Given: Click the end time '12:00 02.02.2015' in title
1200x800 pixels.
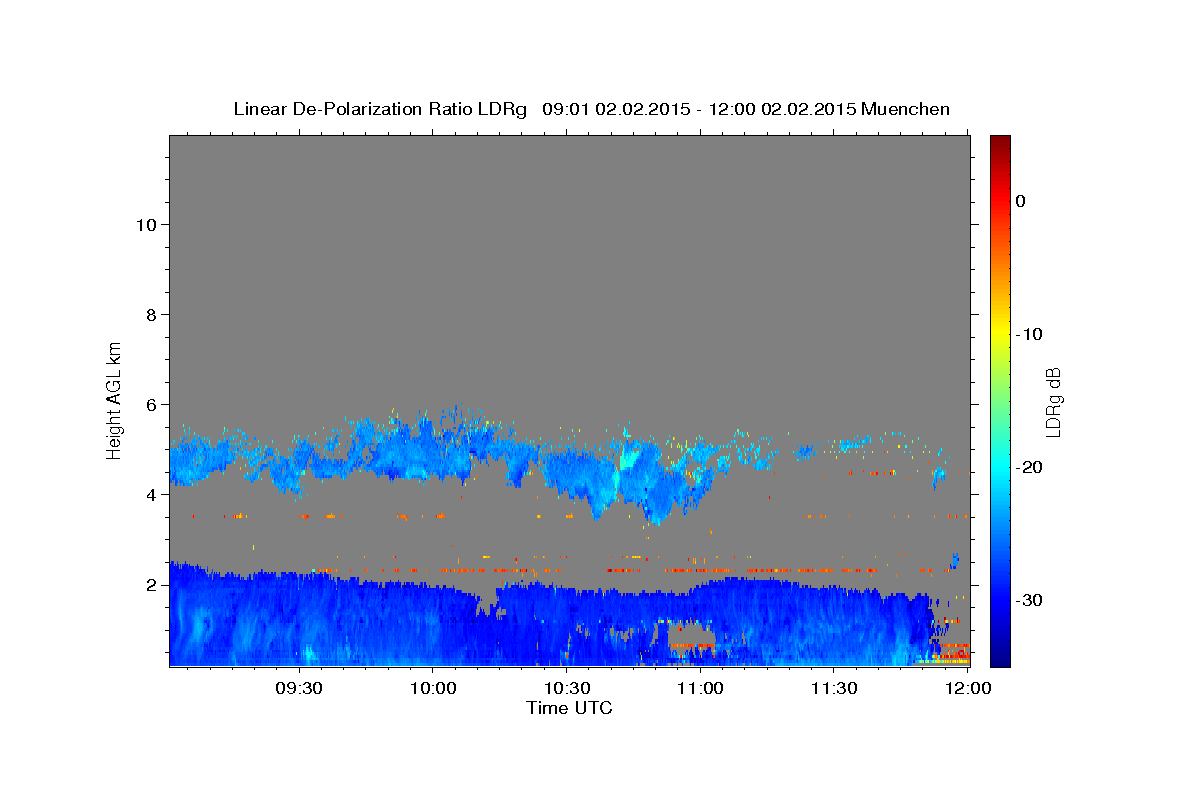Looking at the screenshot, I should pos(781,109).
